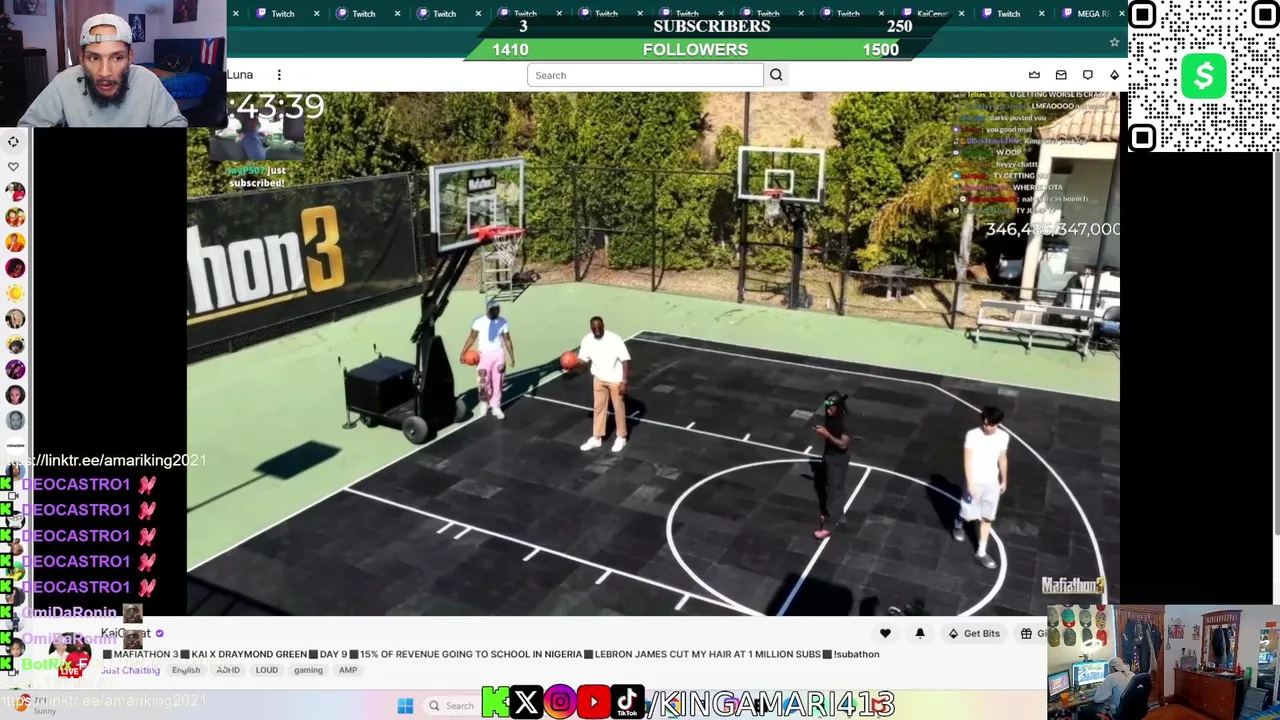This screenshot has width=1280, height=720.
Task: Open the Luna link in Twitch header
Action: [x=240, y=75]
